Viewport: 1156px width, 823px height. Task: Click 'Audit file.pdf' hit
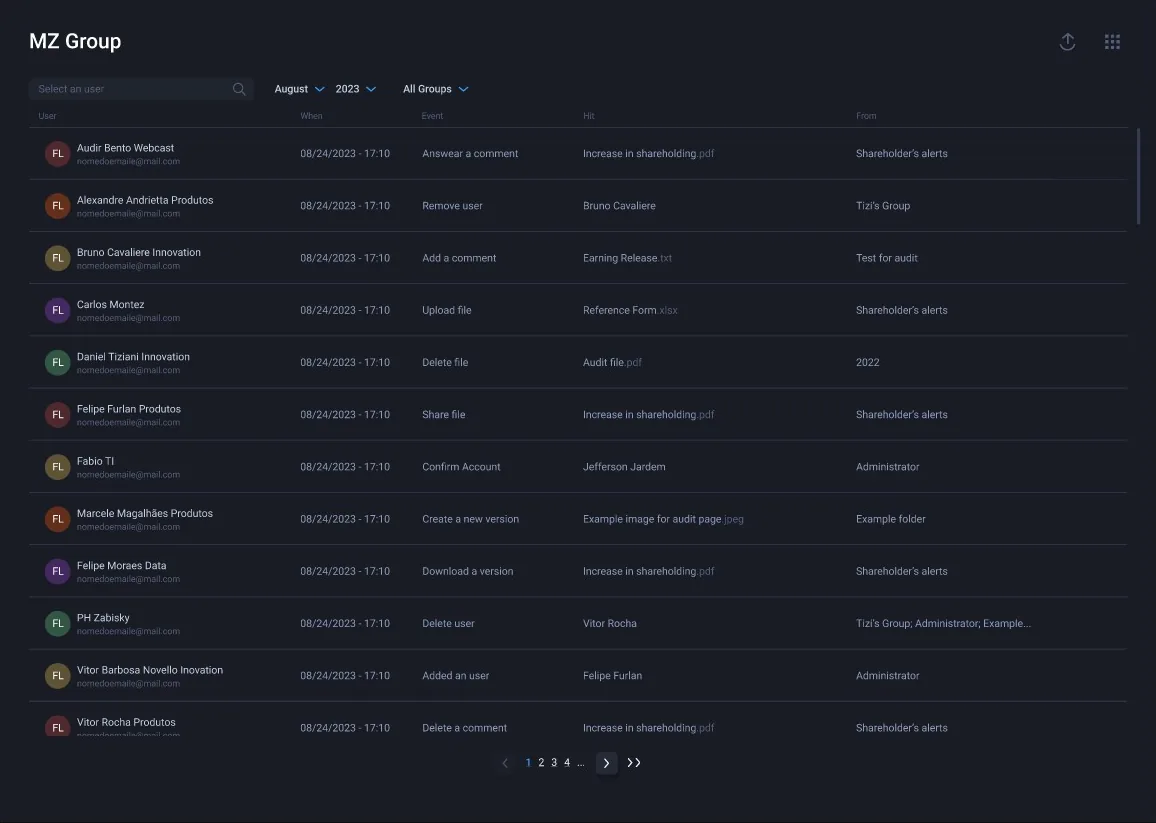point(613,363)
